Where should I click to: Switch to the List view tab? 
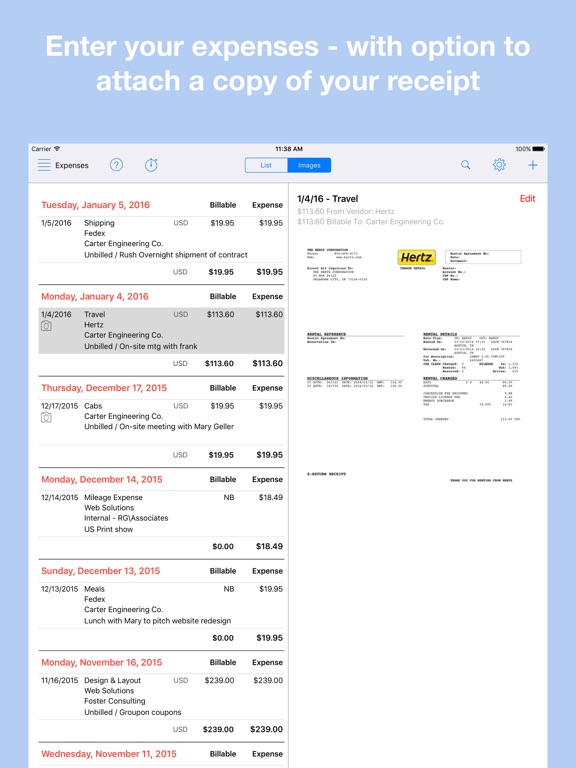point(266,165)
